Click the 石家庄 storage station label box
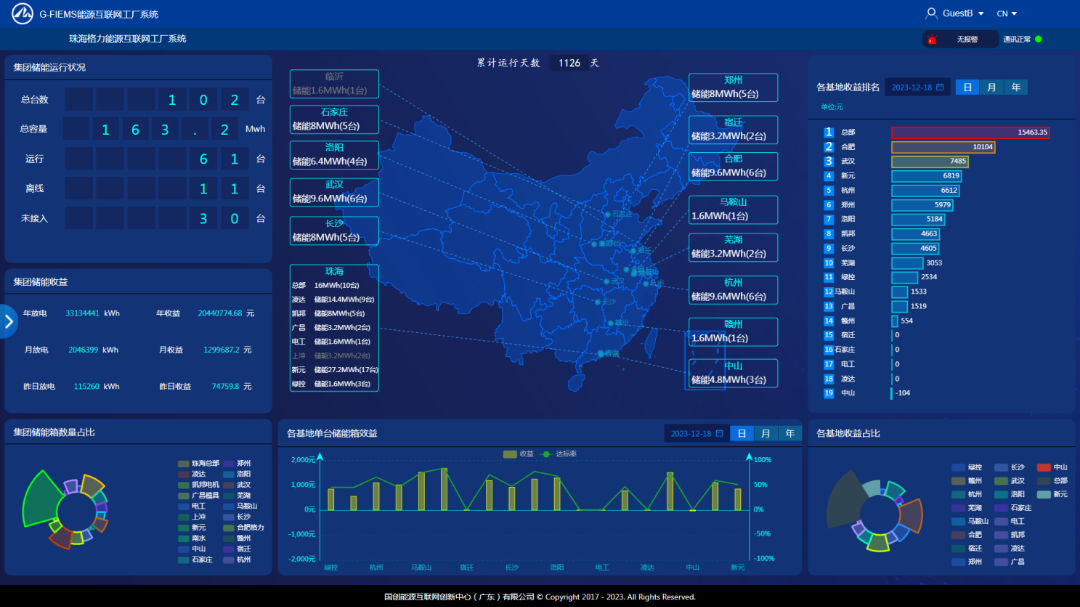1080x607 pixels. [334, 119]
